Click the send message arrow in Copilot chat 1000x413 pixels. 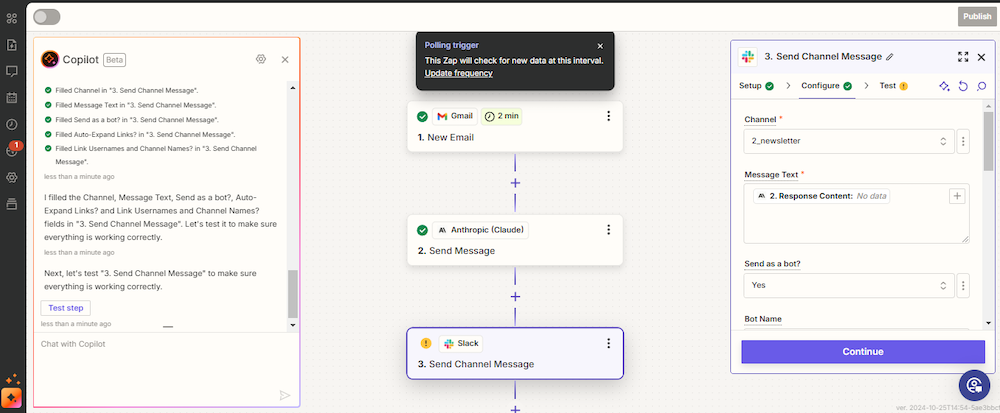tap(284, 395)
